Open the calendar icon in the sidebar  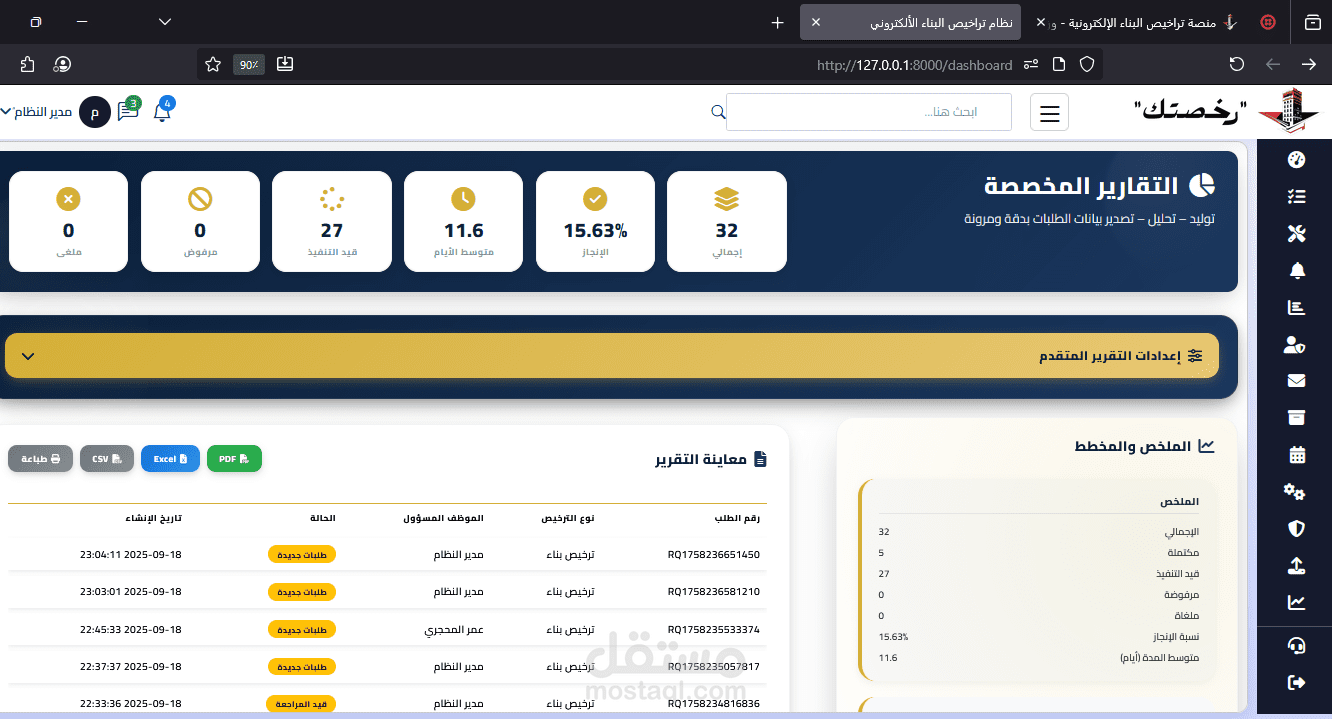click(1296, 454)
